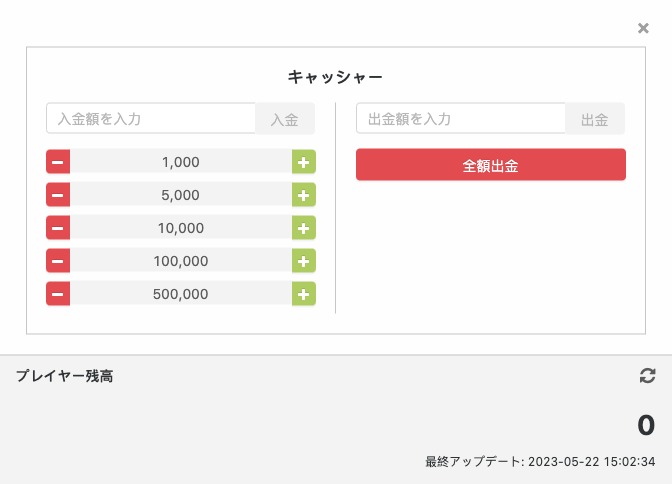Click the minus icon beside 100,000
The height and width of the screenshot is (484, 672).
click(x=58, y=261)
